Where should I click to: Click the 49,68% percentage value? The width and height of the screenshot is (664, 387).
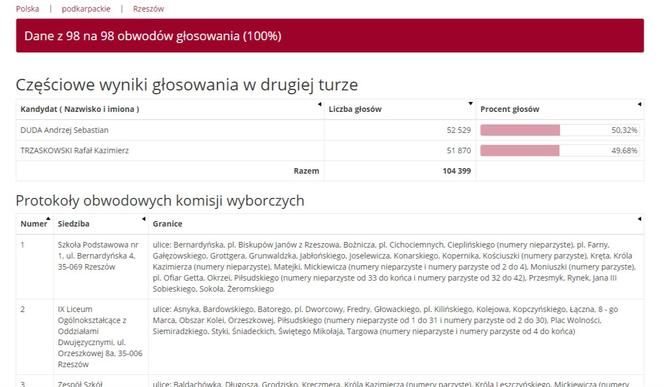624,150
